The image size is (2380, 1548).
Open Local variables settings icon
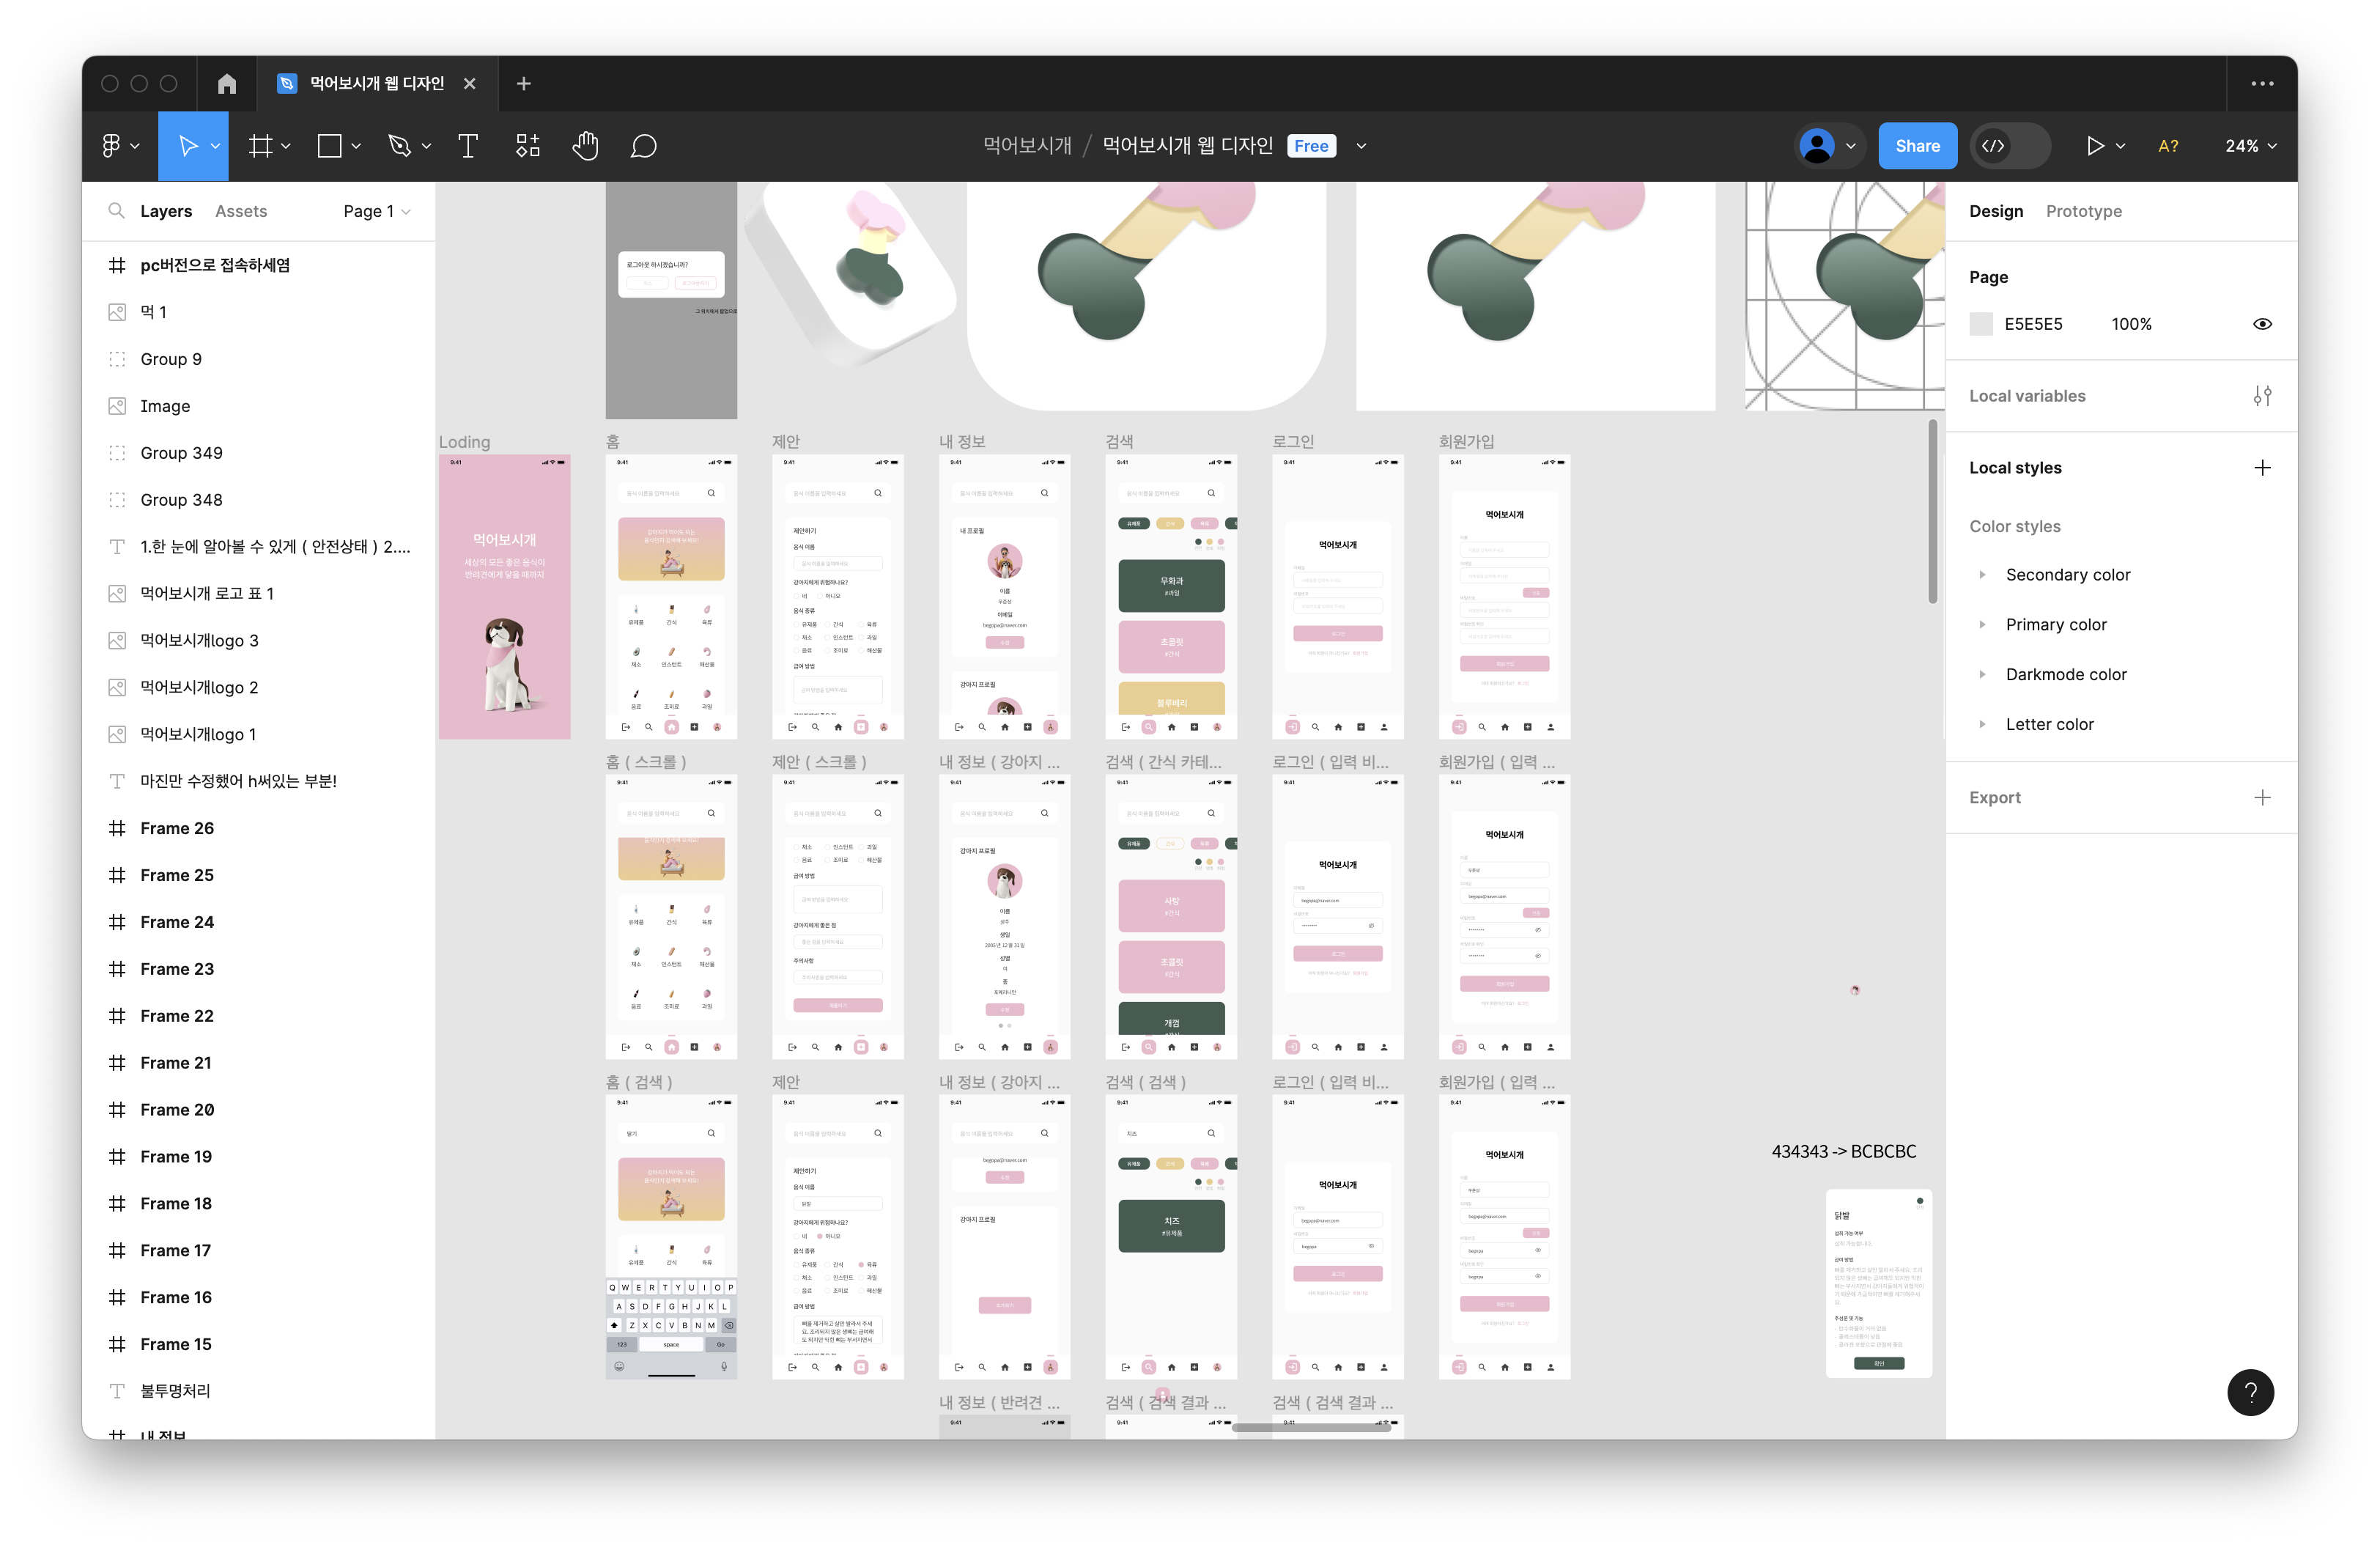pyautogui.click(x=2262, y=396)
